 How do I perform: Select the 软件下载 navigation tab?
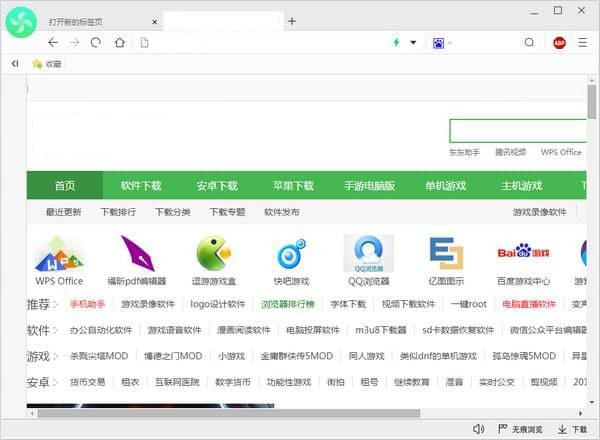(x=141, y=186)
